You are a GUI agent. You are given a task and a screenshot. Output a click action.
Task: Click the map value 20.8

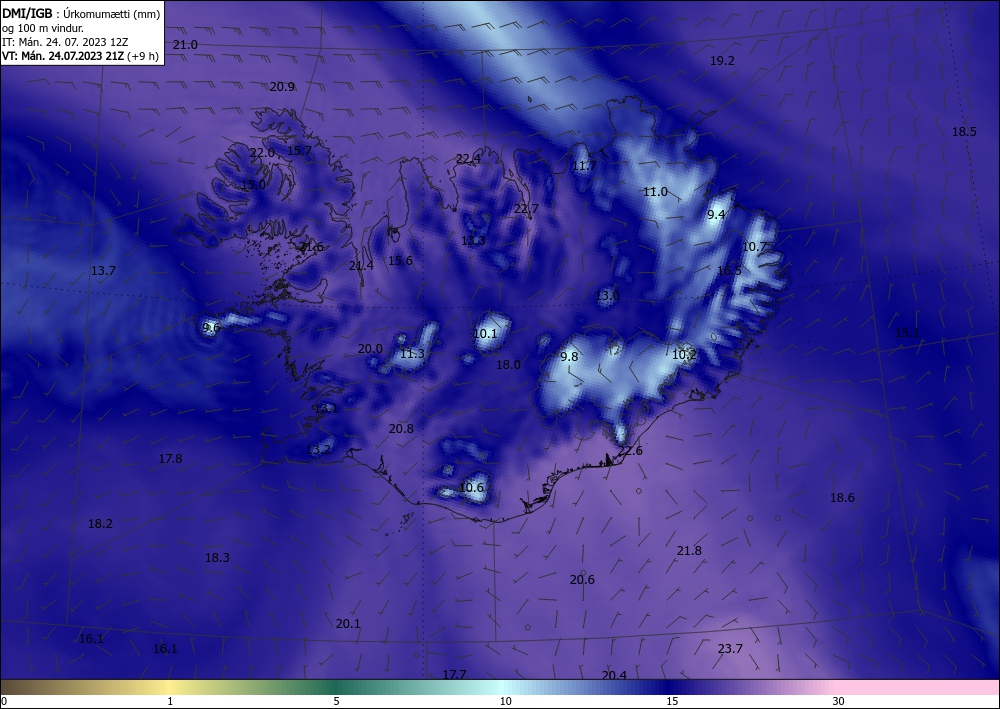click(401, 429)
